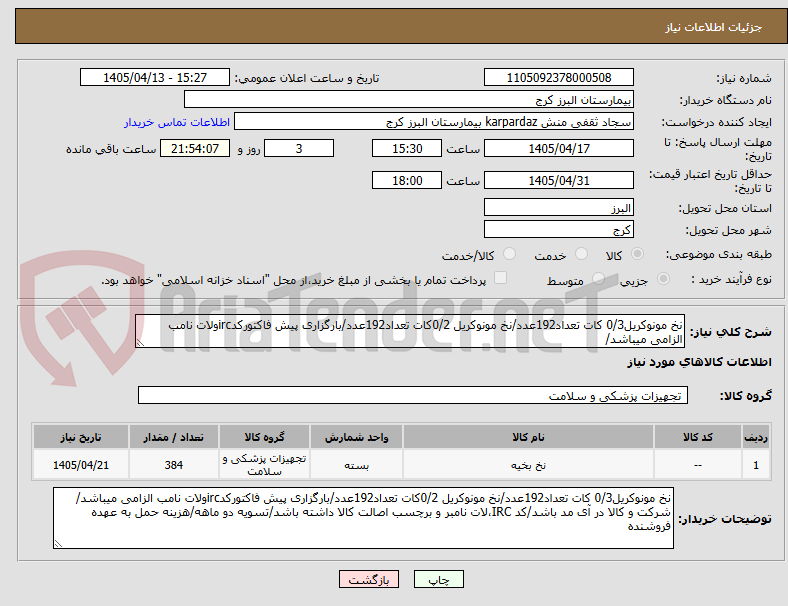Click the row number cell 1

pos(755,465)
